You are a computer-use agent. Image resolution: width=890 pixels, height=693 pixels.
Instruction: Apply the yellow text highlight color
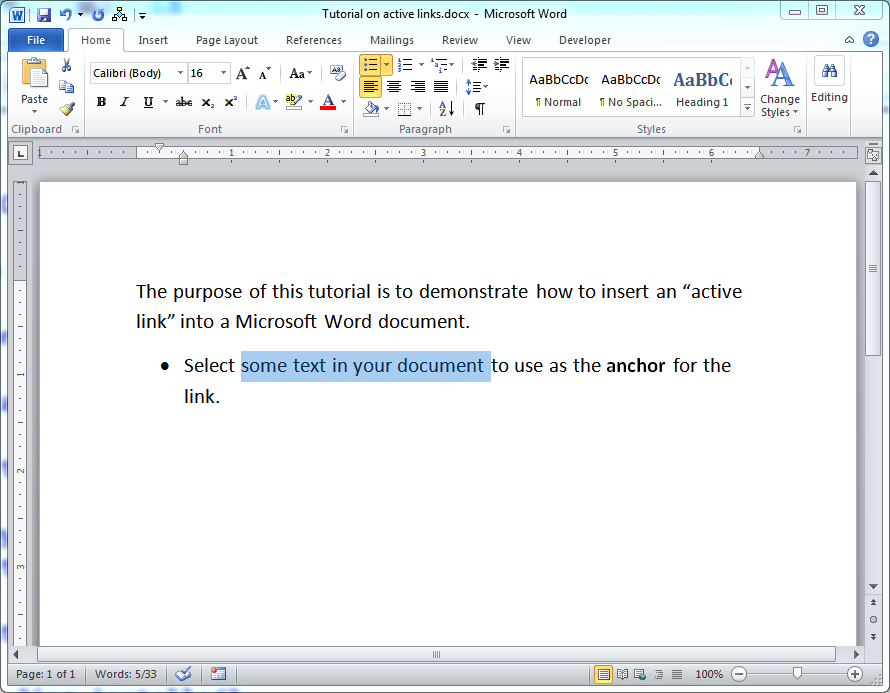tap(293, 102)
